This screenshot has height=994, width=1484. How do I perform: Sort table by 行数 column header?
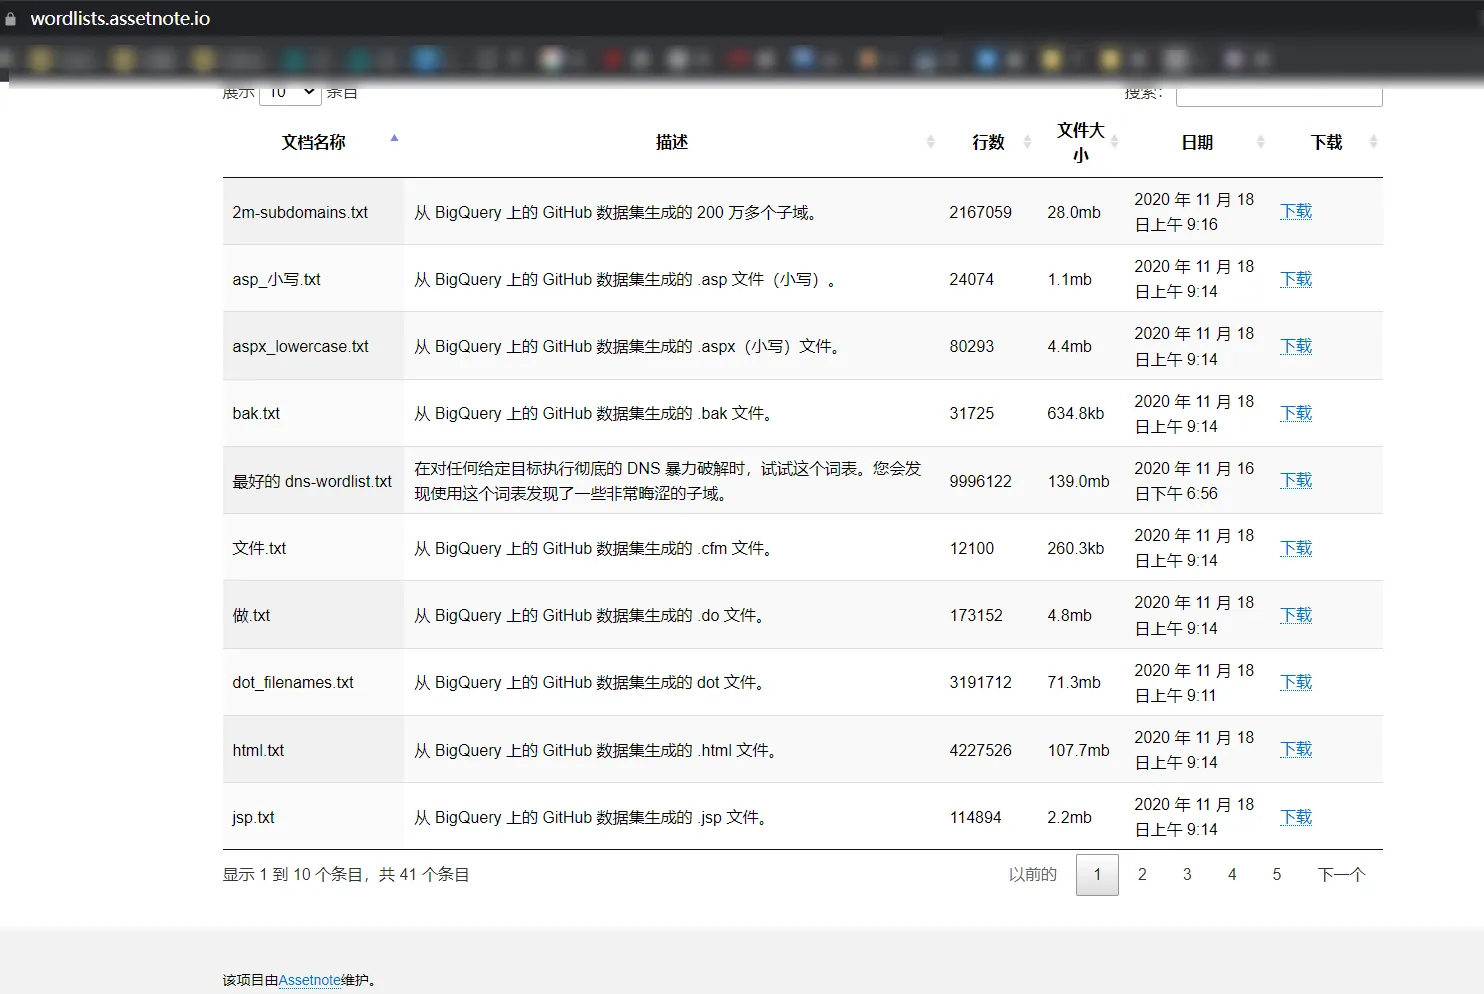989,143
